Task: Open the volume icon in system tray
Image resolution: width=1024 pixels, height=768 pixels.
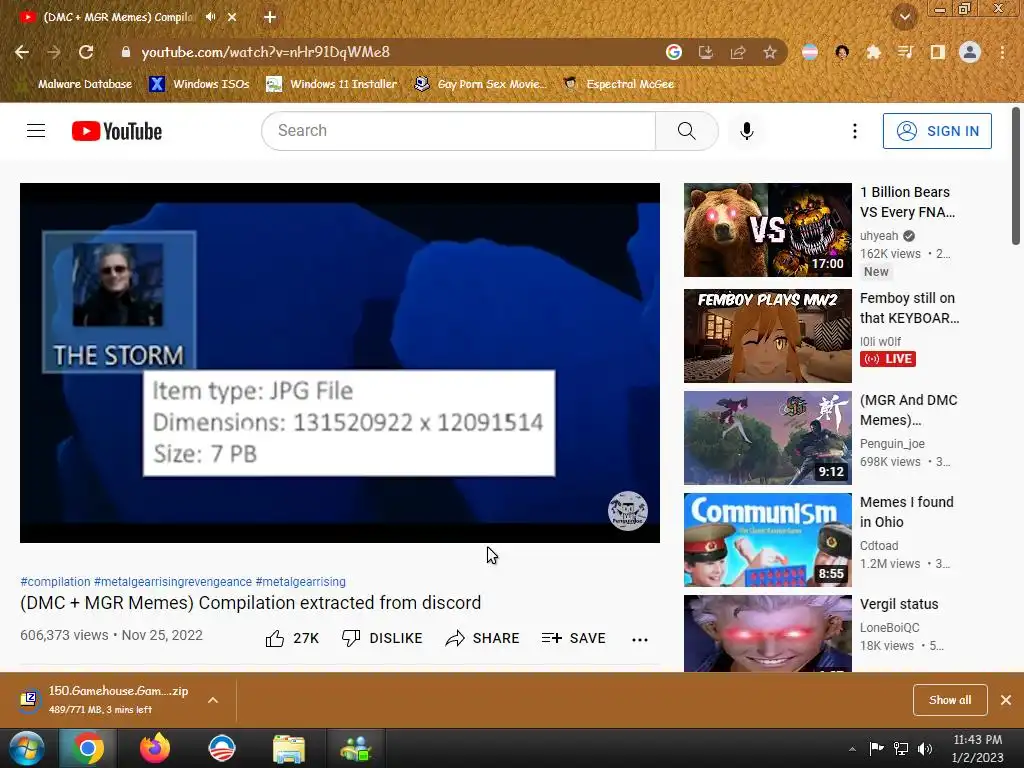Action: coord(925,749)
